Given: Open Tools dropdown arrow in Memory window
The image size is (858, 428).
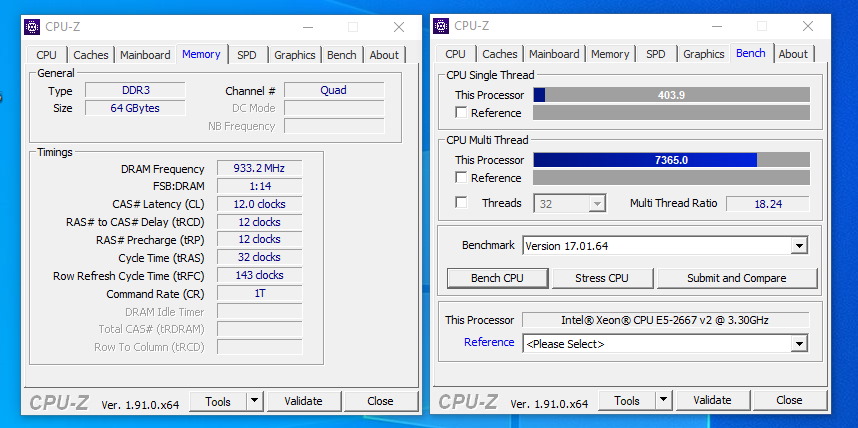Looking at the screenshot, I should 254,401.
